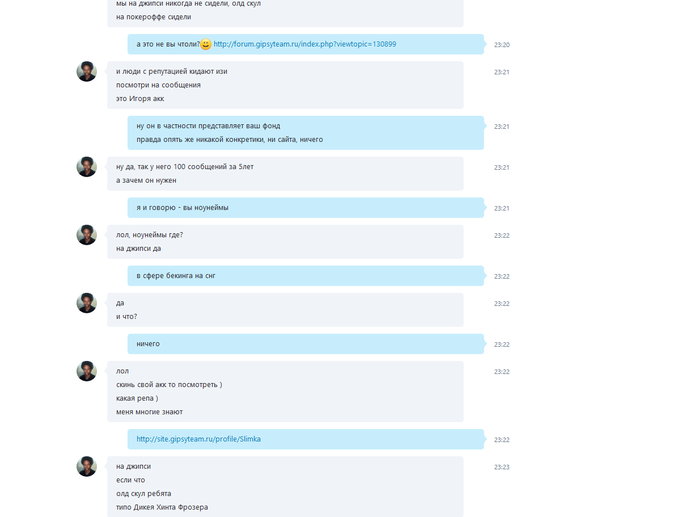Select the "ничего" message bubble
Image resolution: width=700 pixels, height=517 pixels.
pyautogui.click(x=306, y=344)
